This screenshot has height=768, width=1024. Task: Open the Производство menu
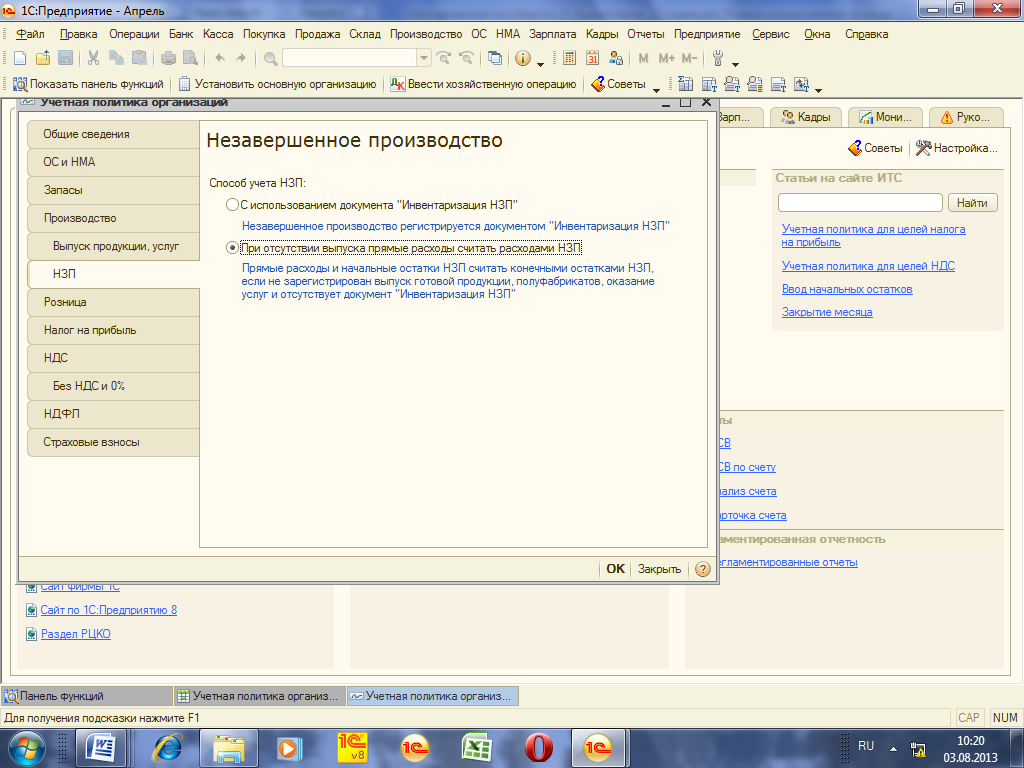pyautogui.click(x=426, y=34)
